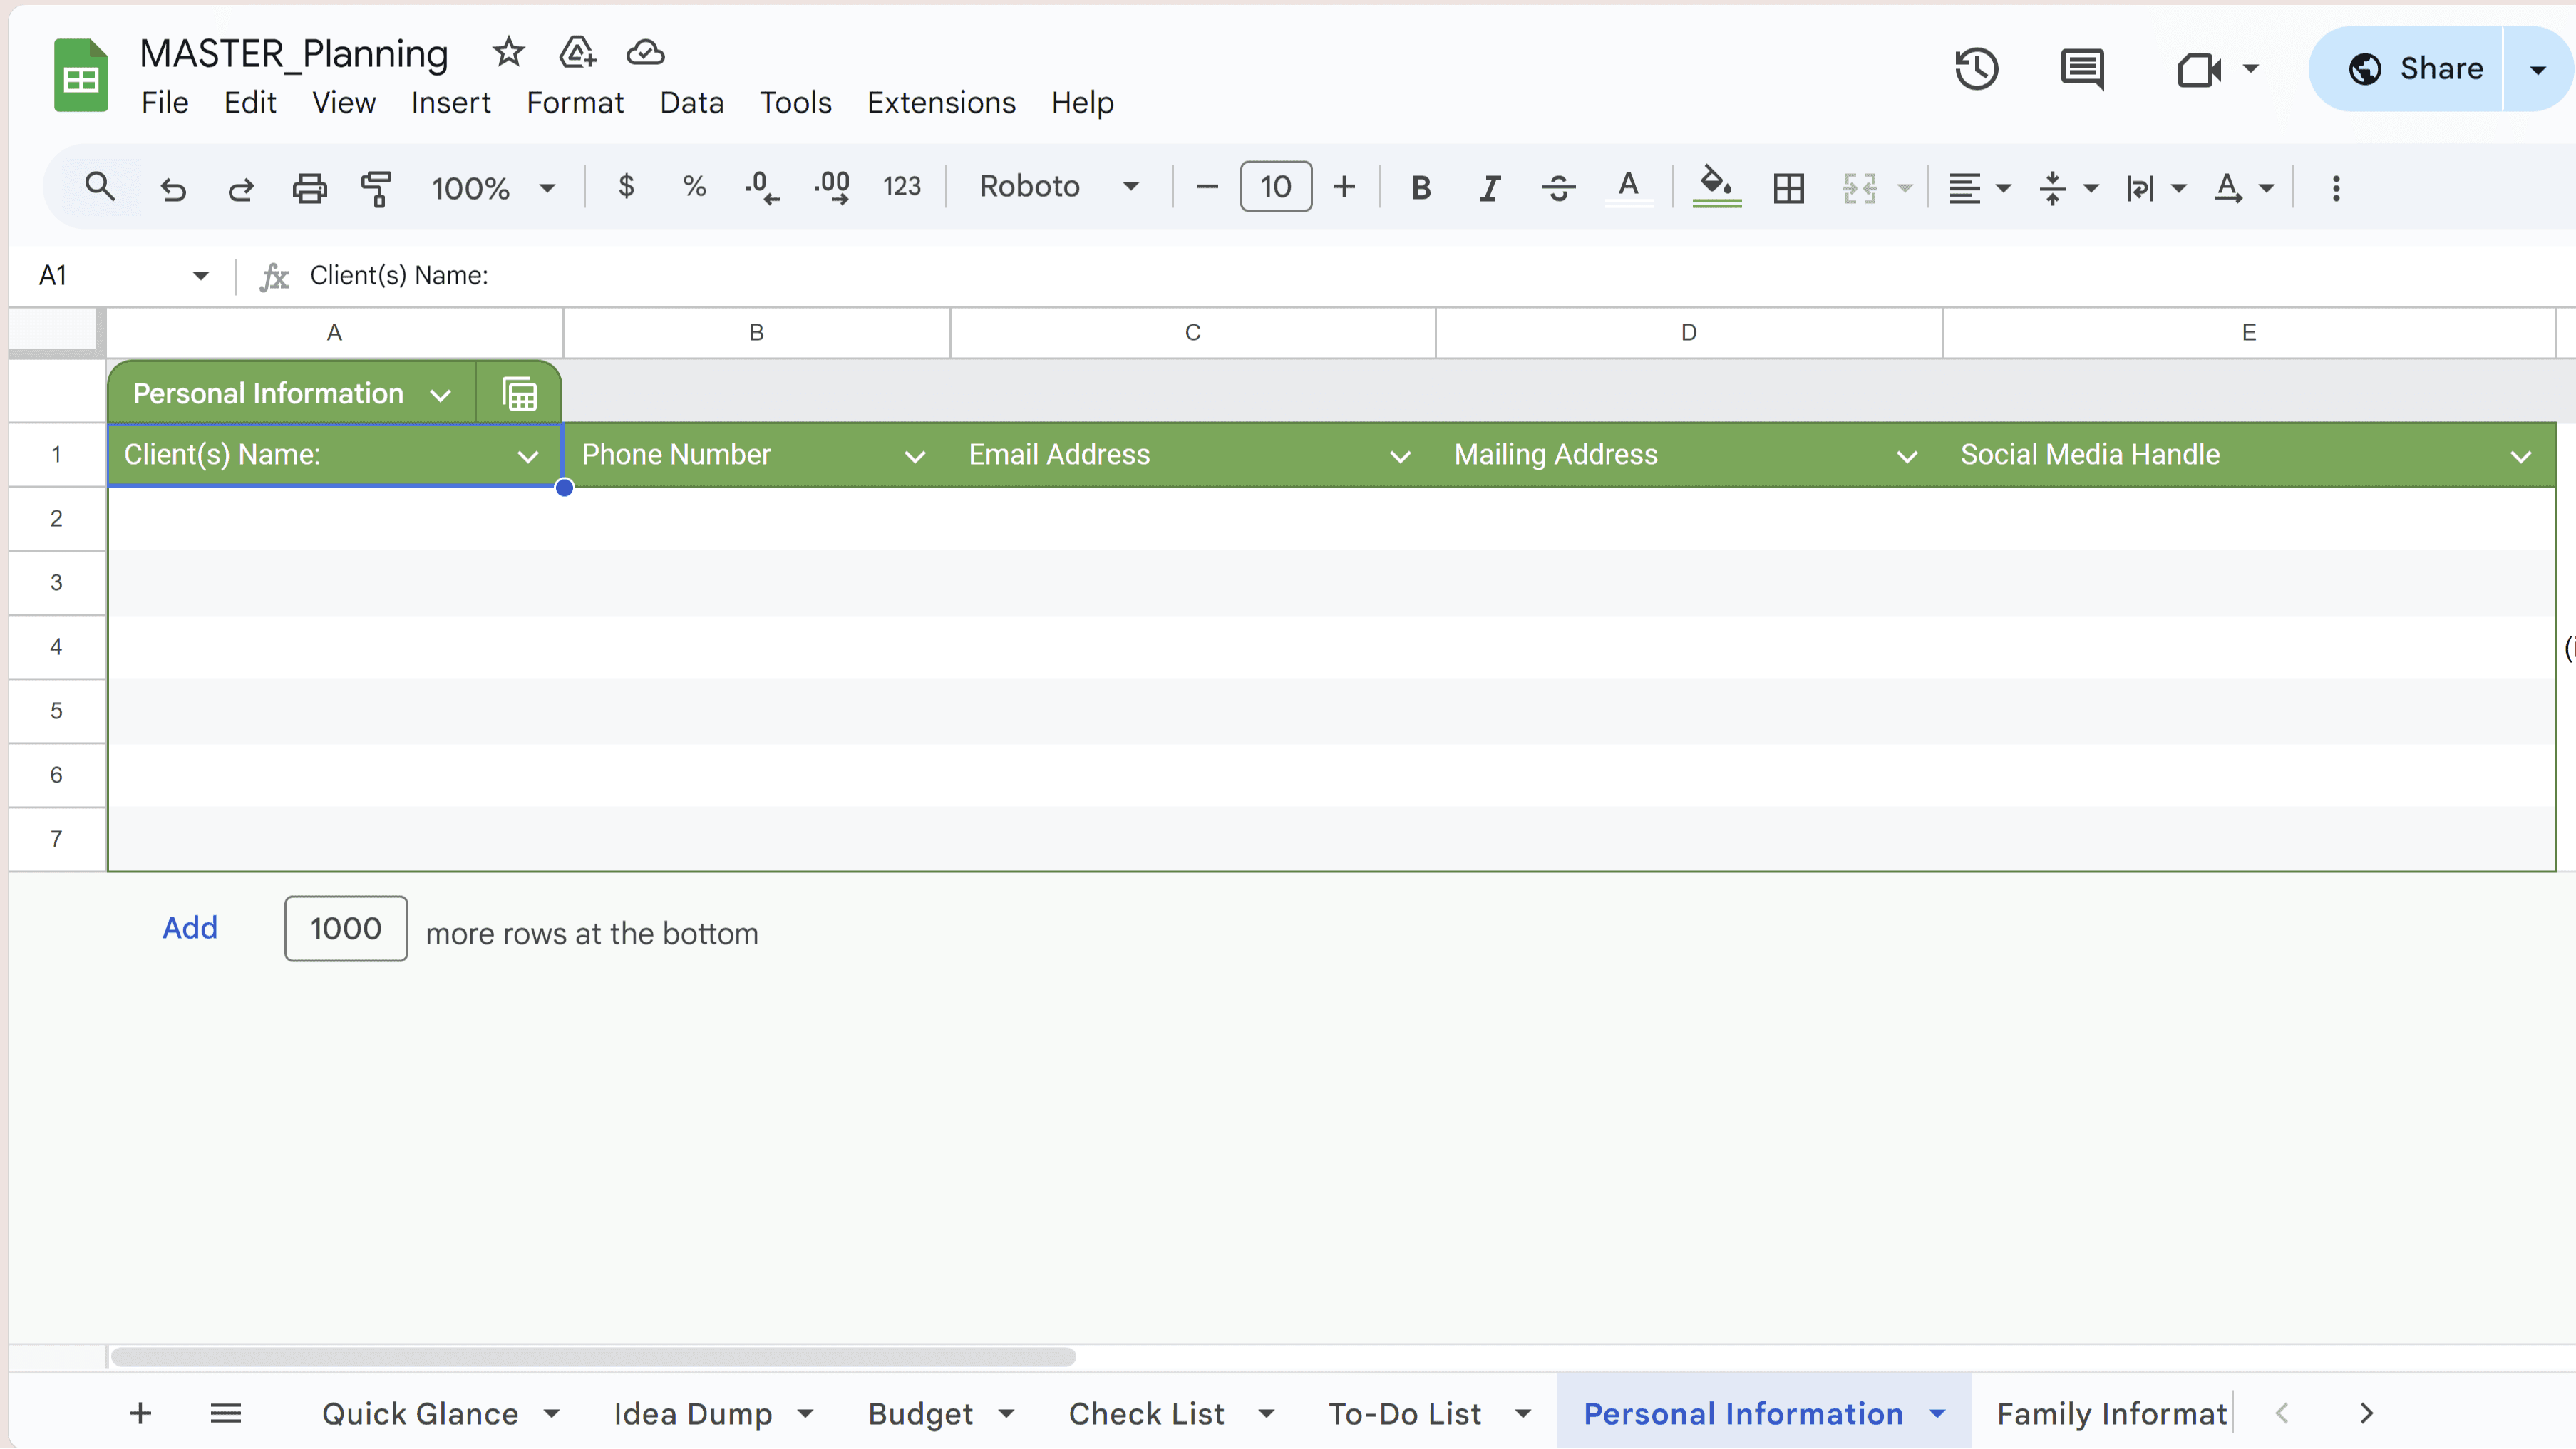Increase decimal places icon

coord(832,187)
